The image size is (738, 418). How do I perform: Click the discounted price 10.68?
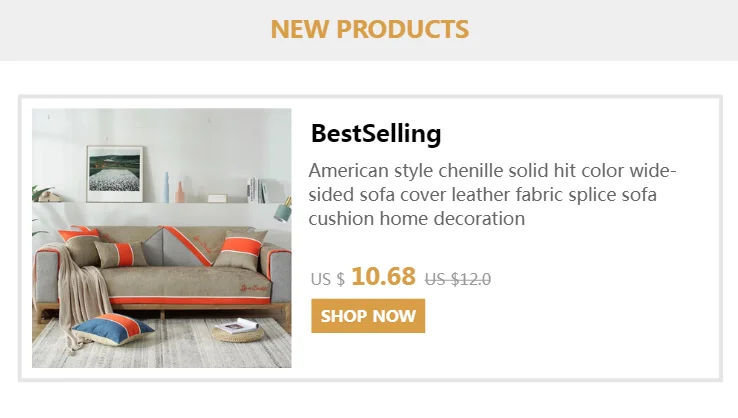point(383,276)
